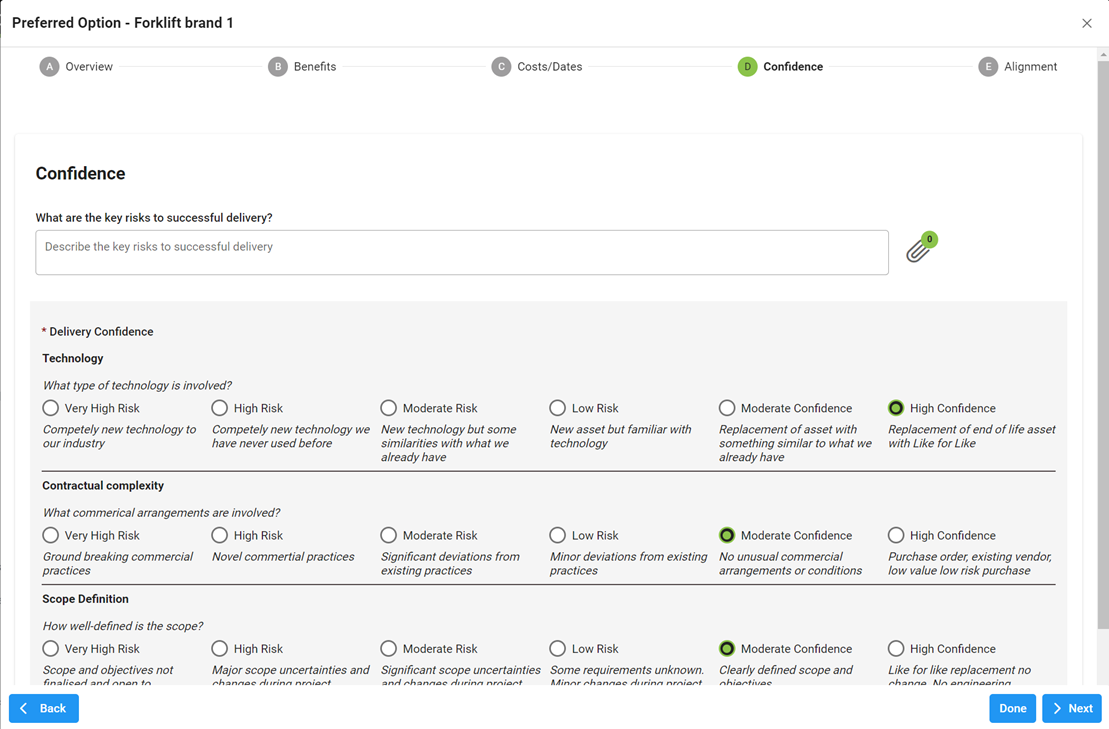Select High Confidence for Contractual complexity
This screenshot has width=1109, height=729.
pos(895,535)
